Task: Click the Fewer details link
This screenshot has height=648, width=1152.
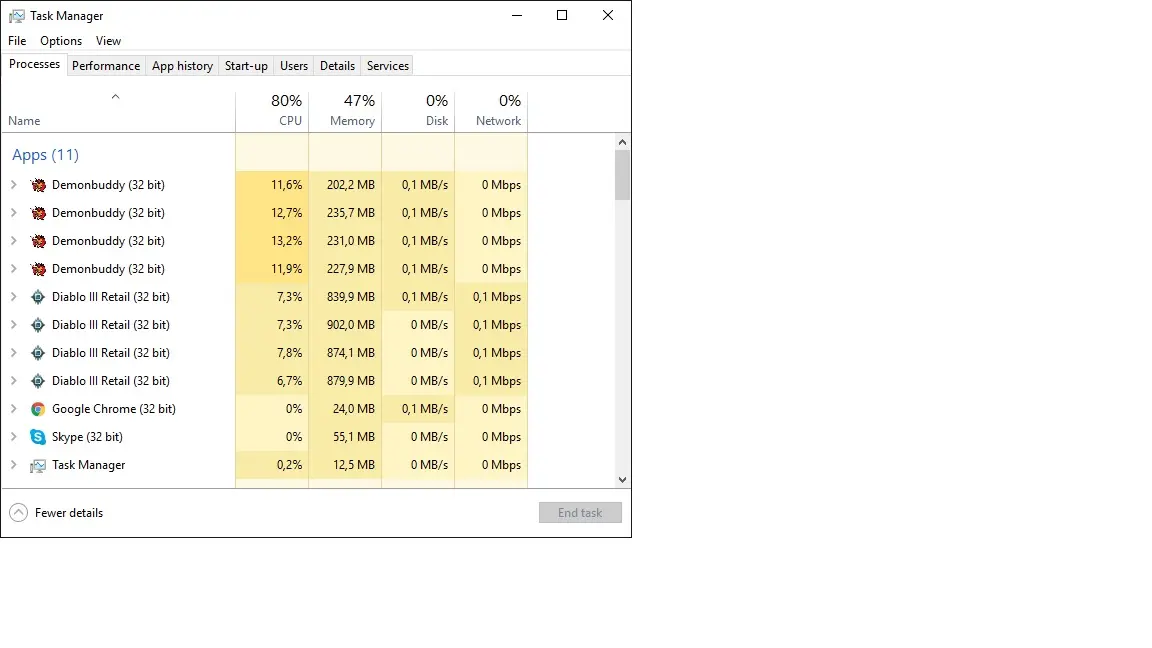Action: pos(69,513)
